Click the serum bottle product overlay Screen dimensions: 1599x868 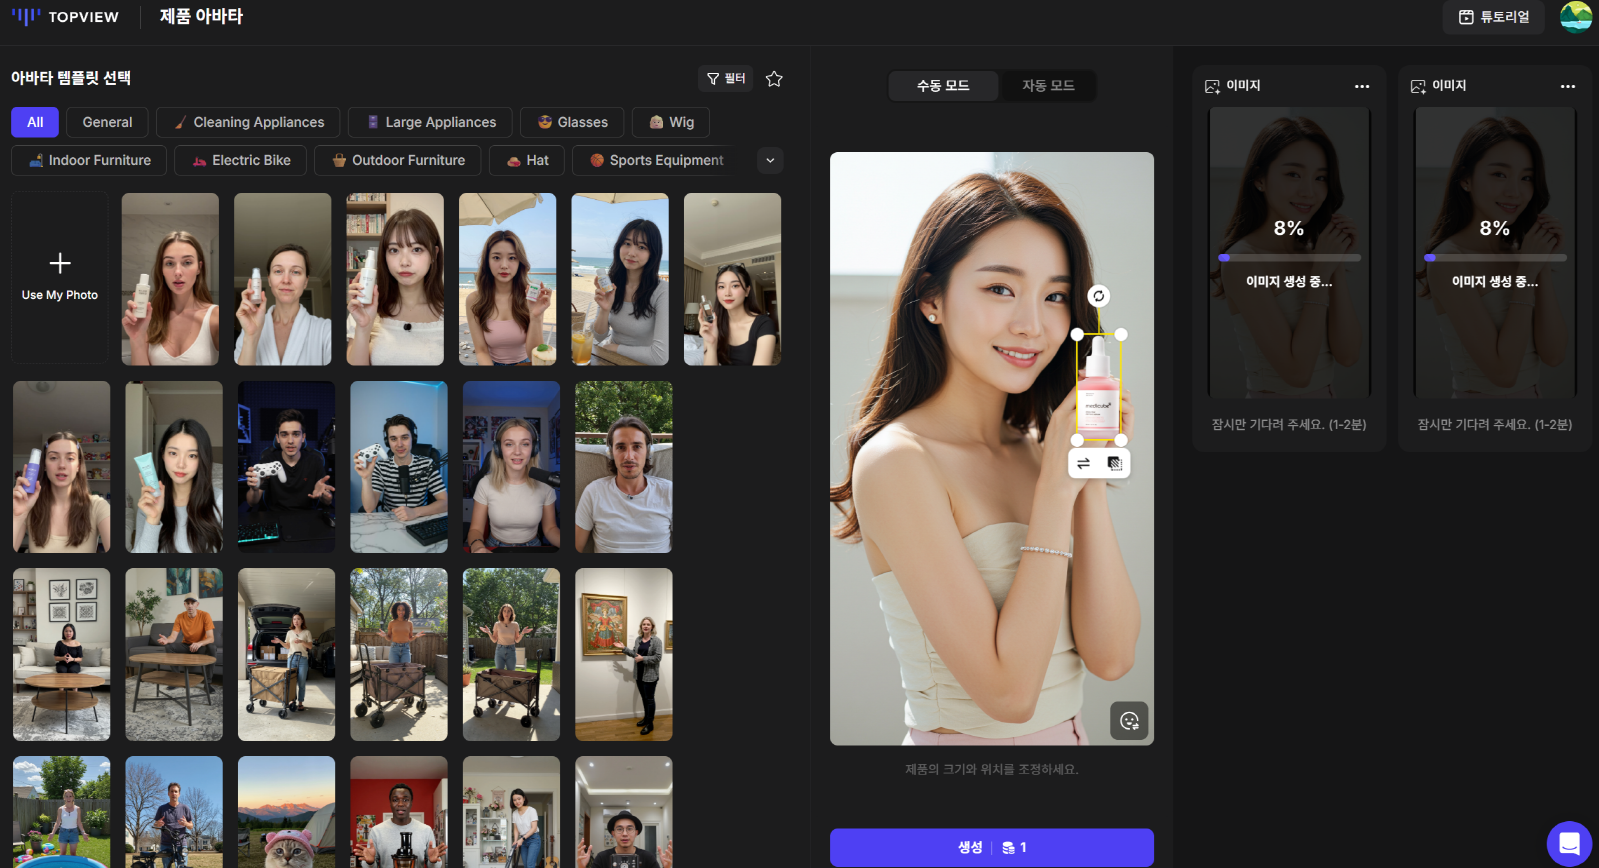pyautogui.click(x=1099, y=387)
